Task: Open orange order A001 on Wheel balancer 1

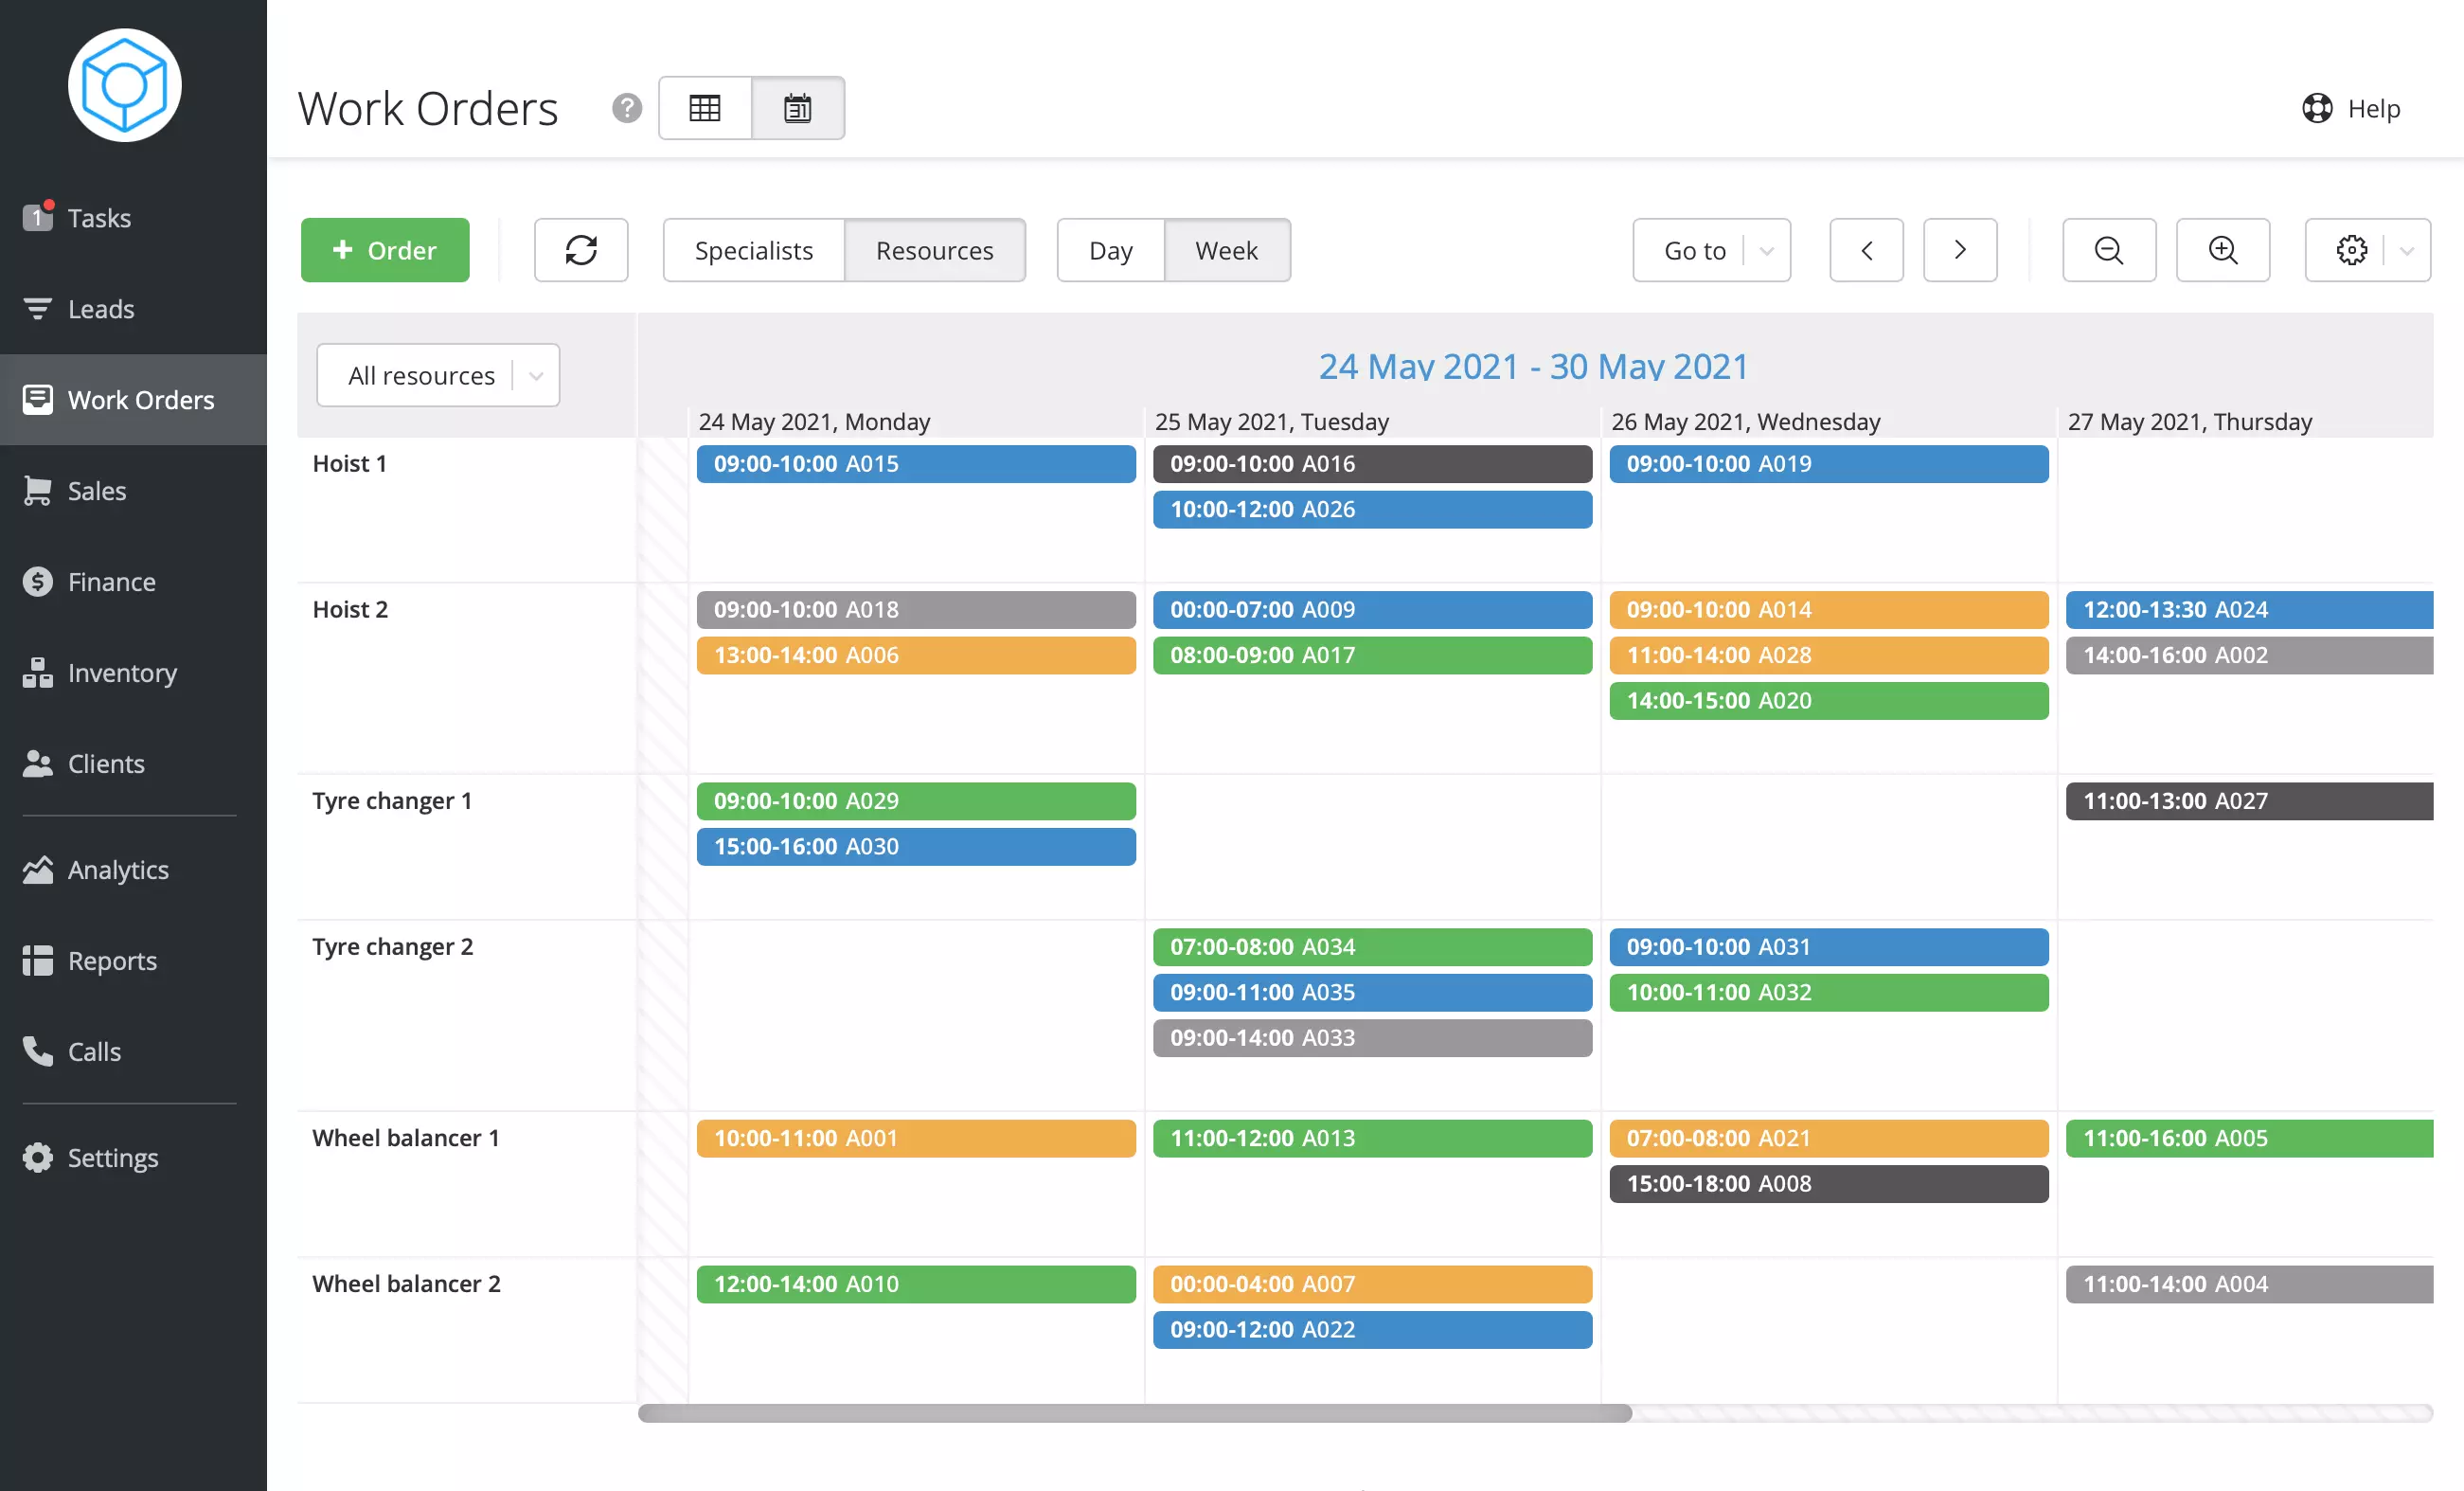Action: [916, 1139]
